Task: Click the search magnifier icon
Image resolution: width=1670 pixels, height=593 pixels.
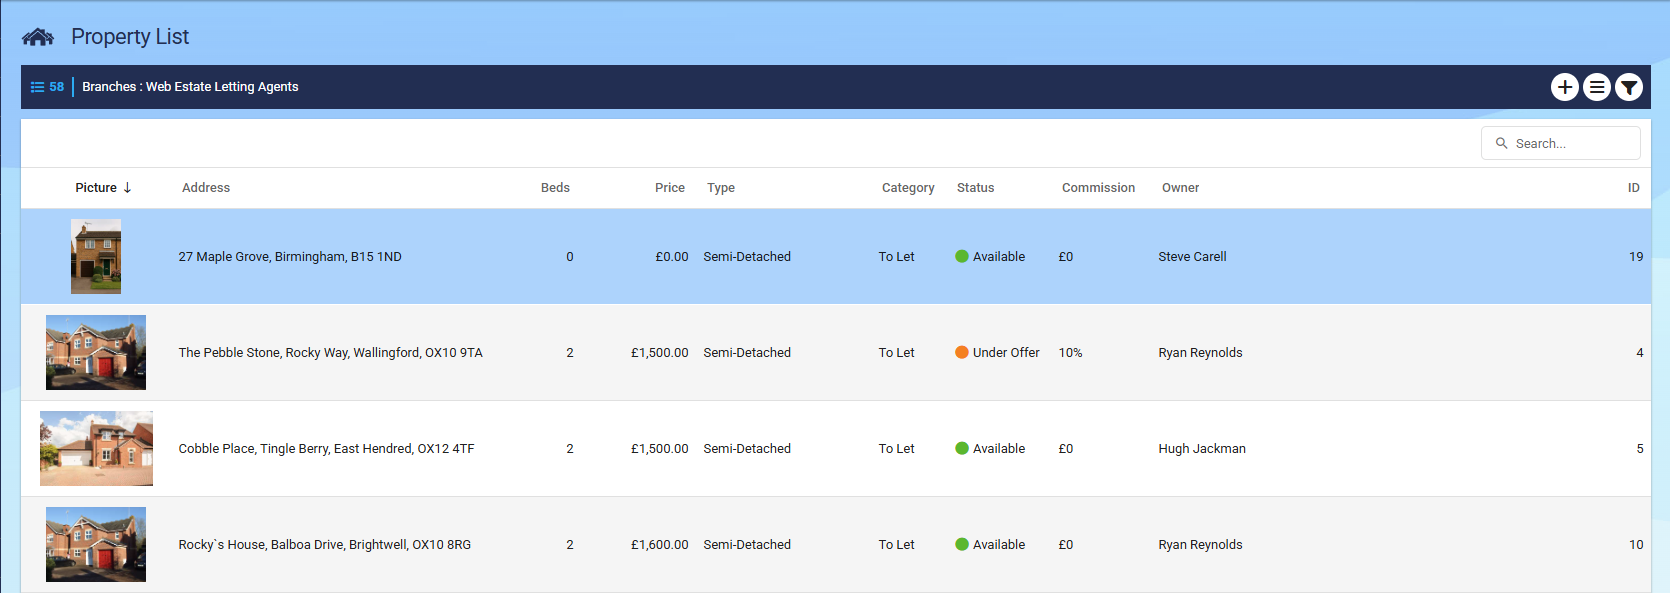Action: [1501, 143]
